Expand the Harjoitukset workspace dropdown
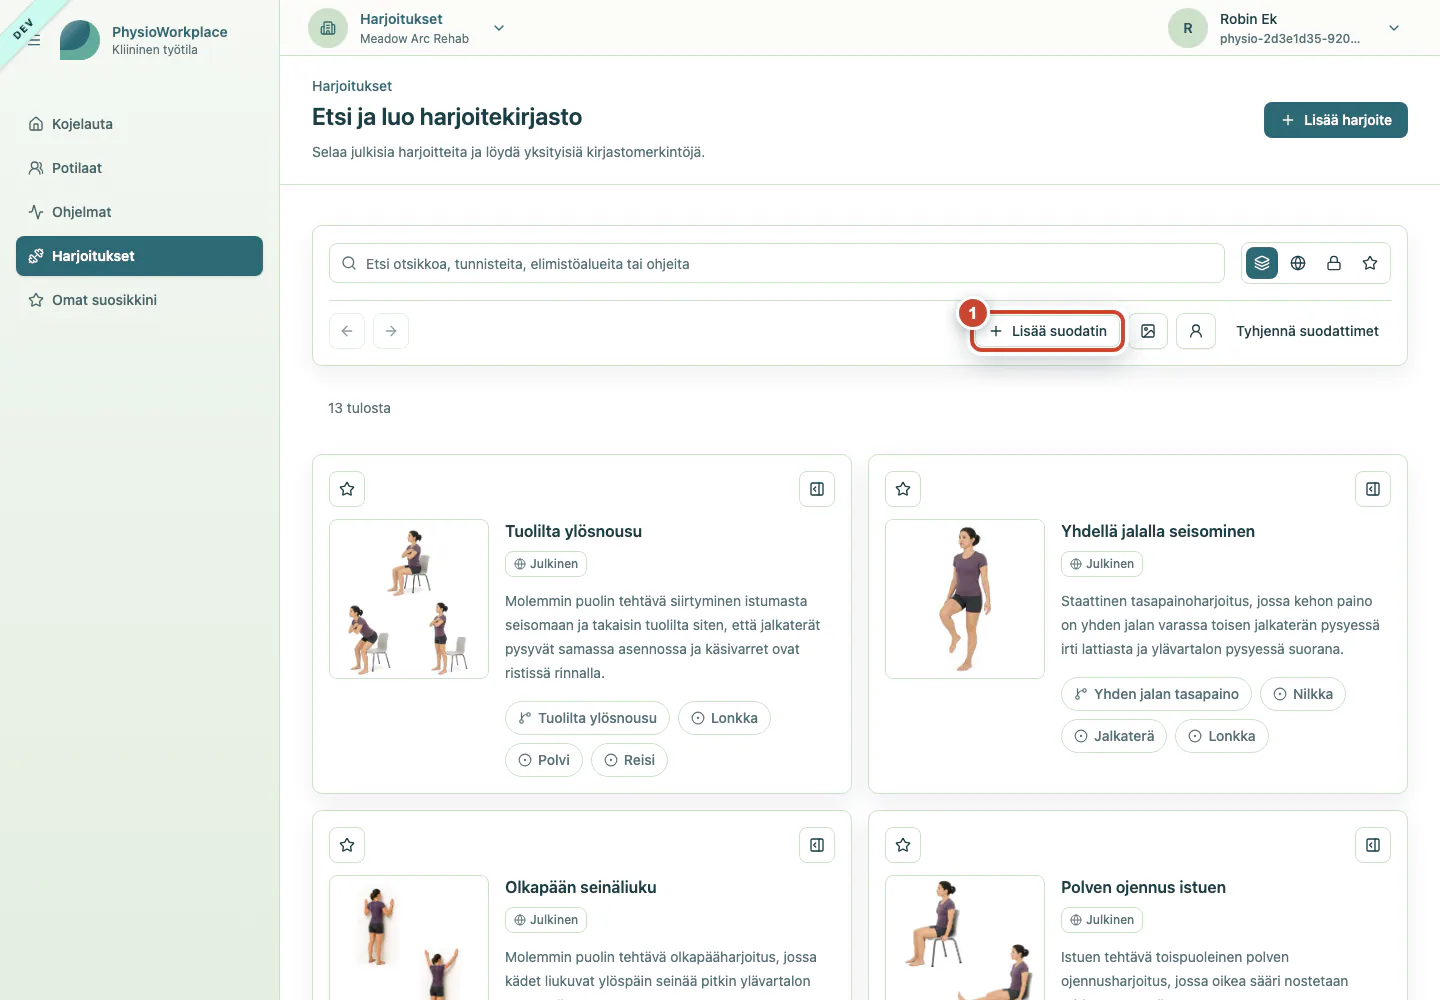 (499, 28)
